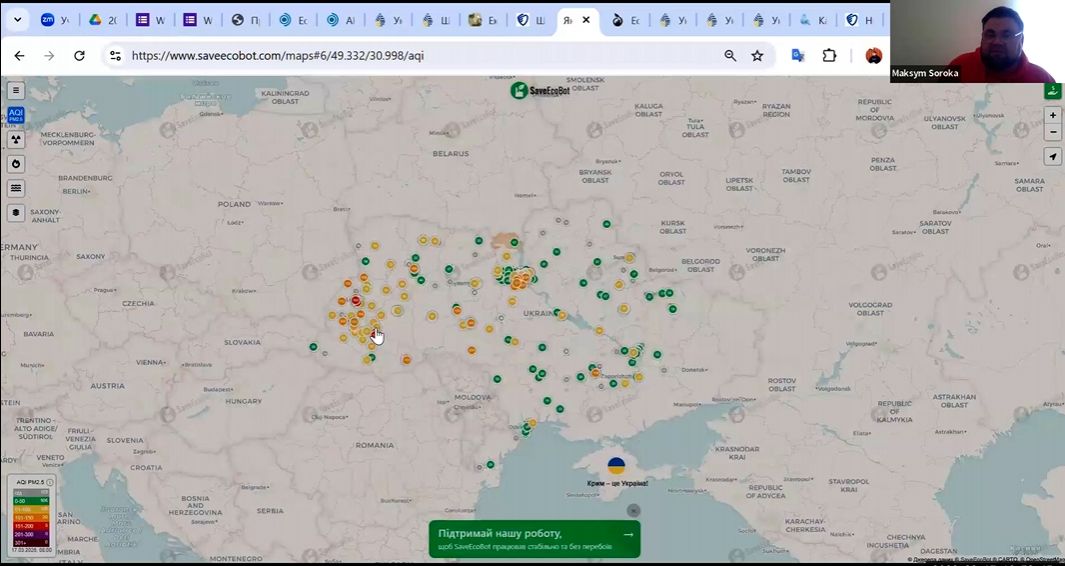Click the SaveEcoBot logo at top

(x=539, y=91)
